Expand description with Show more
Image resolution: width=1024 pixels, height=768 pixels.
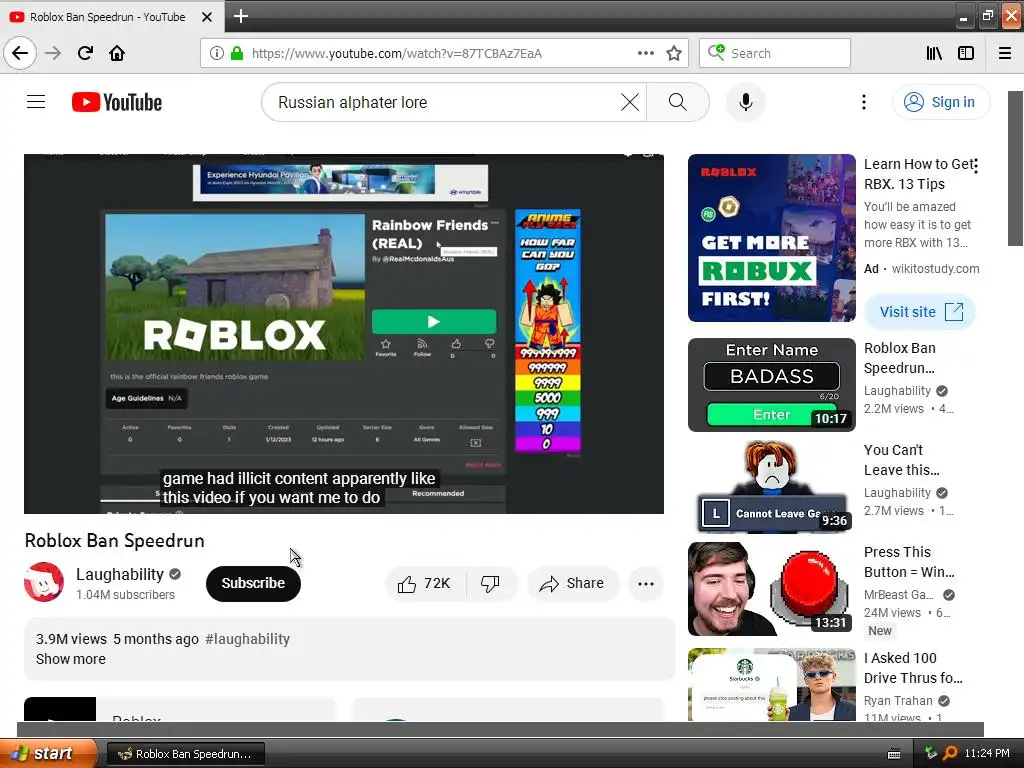tap(71, 659)
